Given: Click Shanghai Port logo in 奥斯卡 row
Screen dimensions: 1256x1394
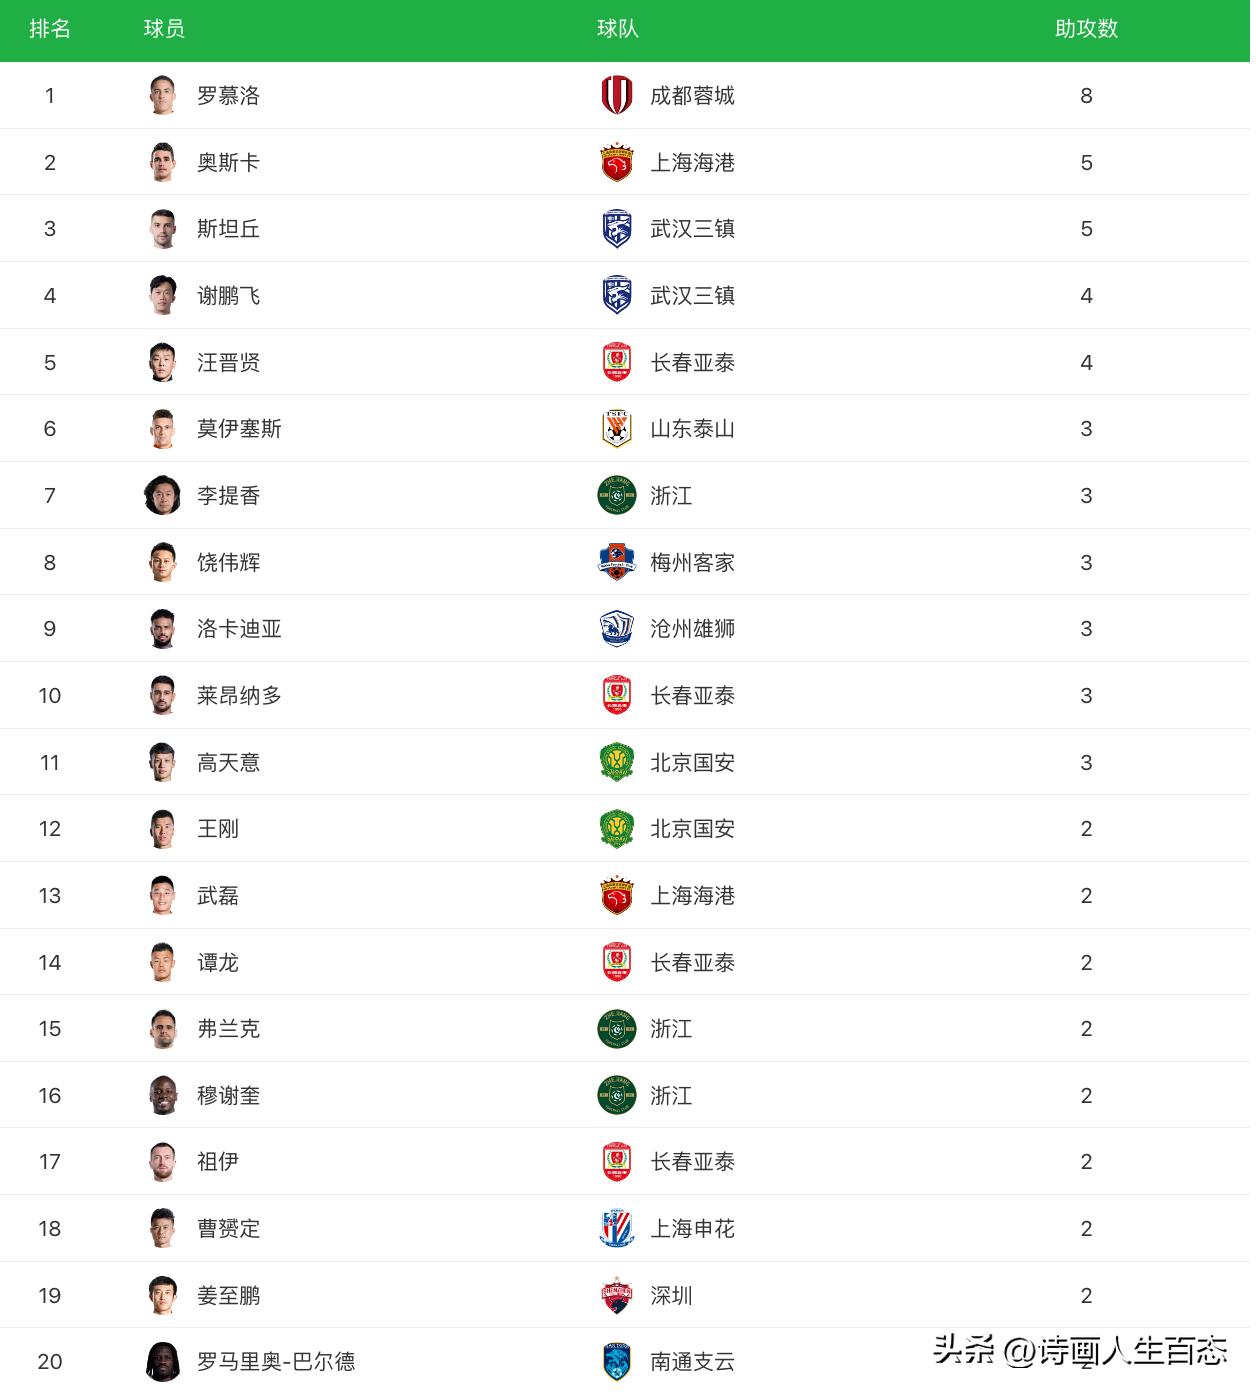Looking at the screenshot, I should click(617, 162).
